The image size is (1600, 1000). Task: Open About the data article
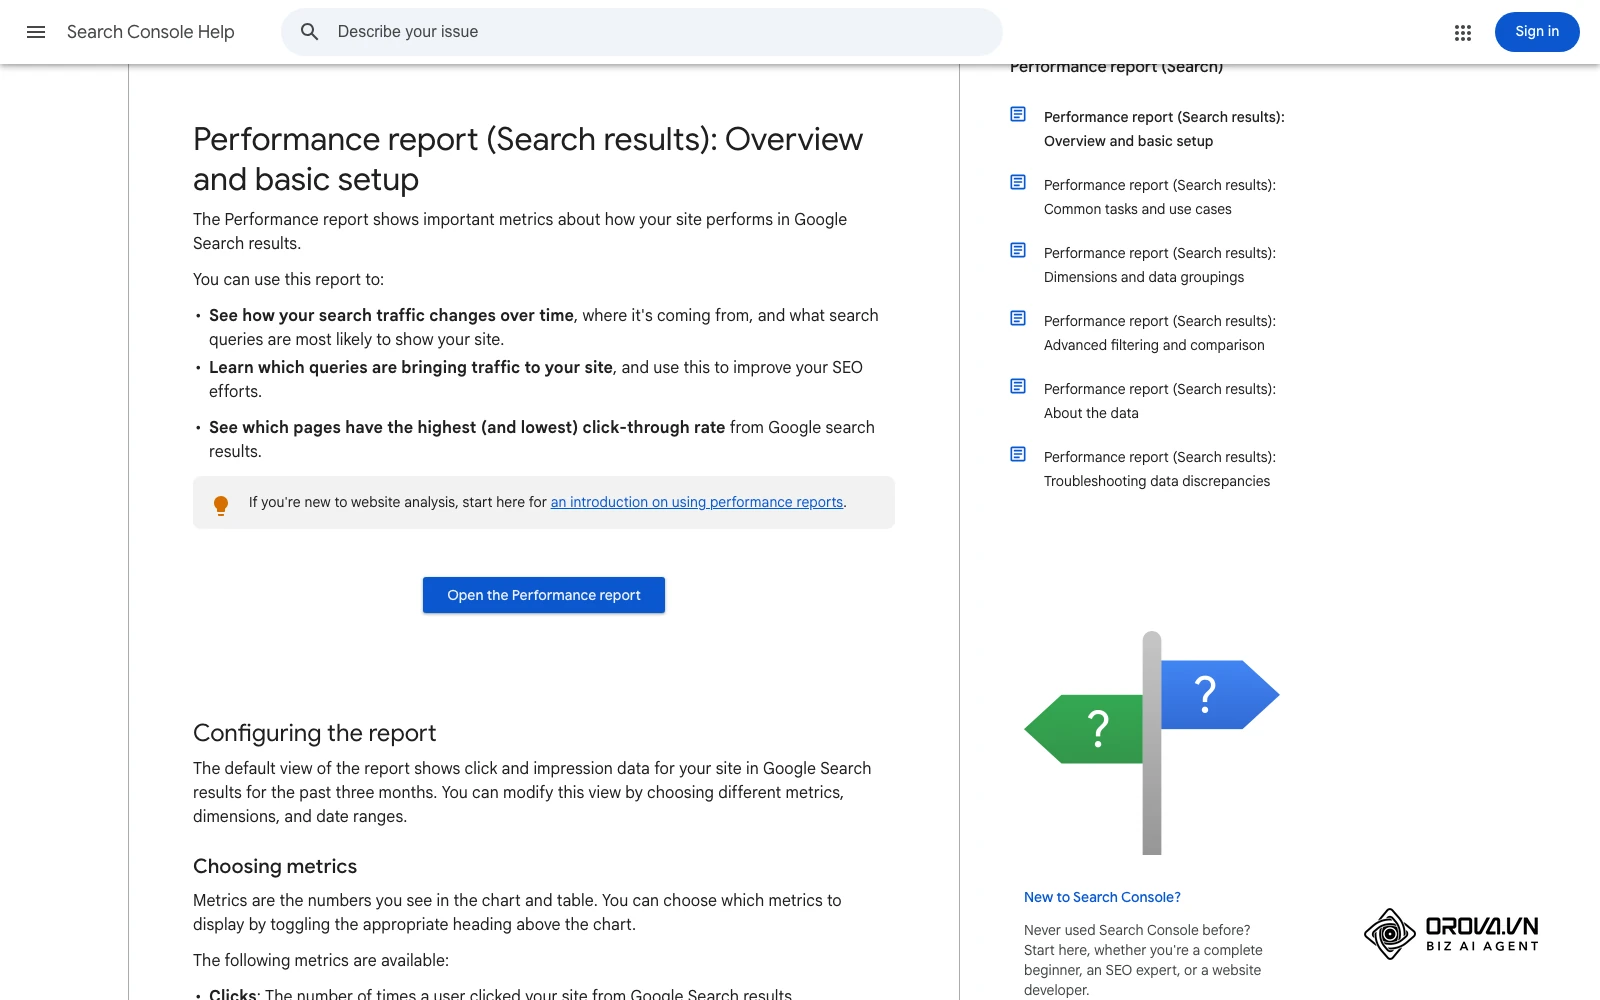coord(1160,401)
